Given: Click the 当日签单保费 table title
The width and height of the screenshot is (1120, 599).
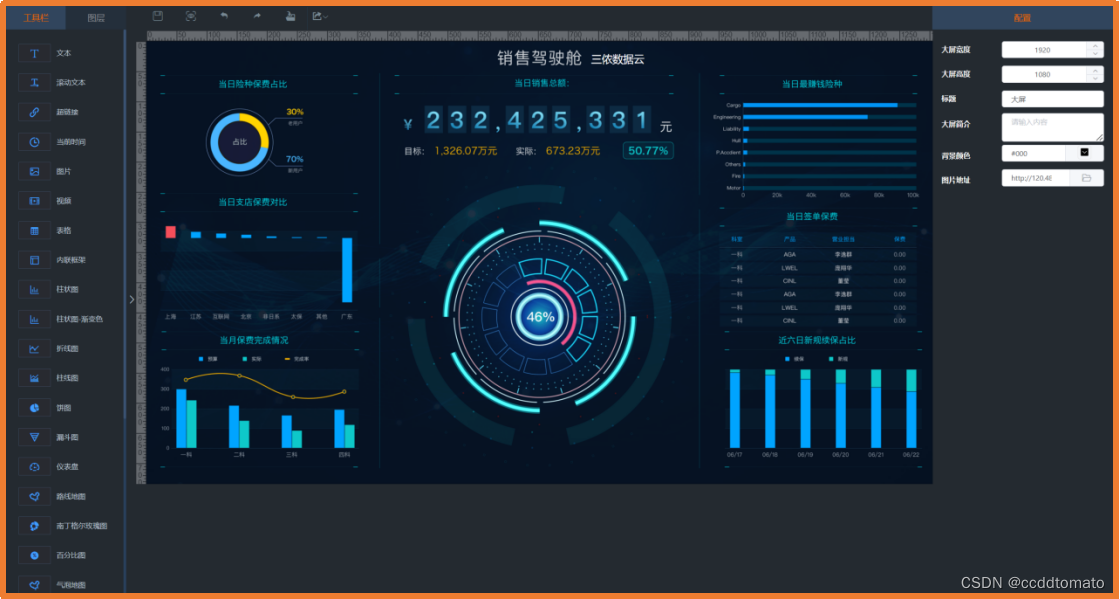Looking at the screenshot, I should coord(812,216).
